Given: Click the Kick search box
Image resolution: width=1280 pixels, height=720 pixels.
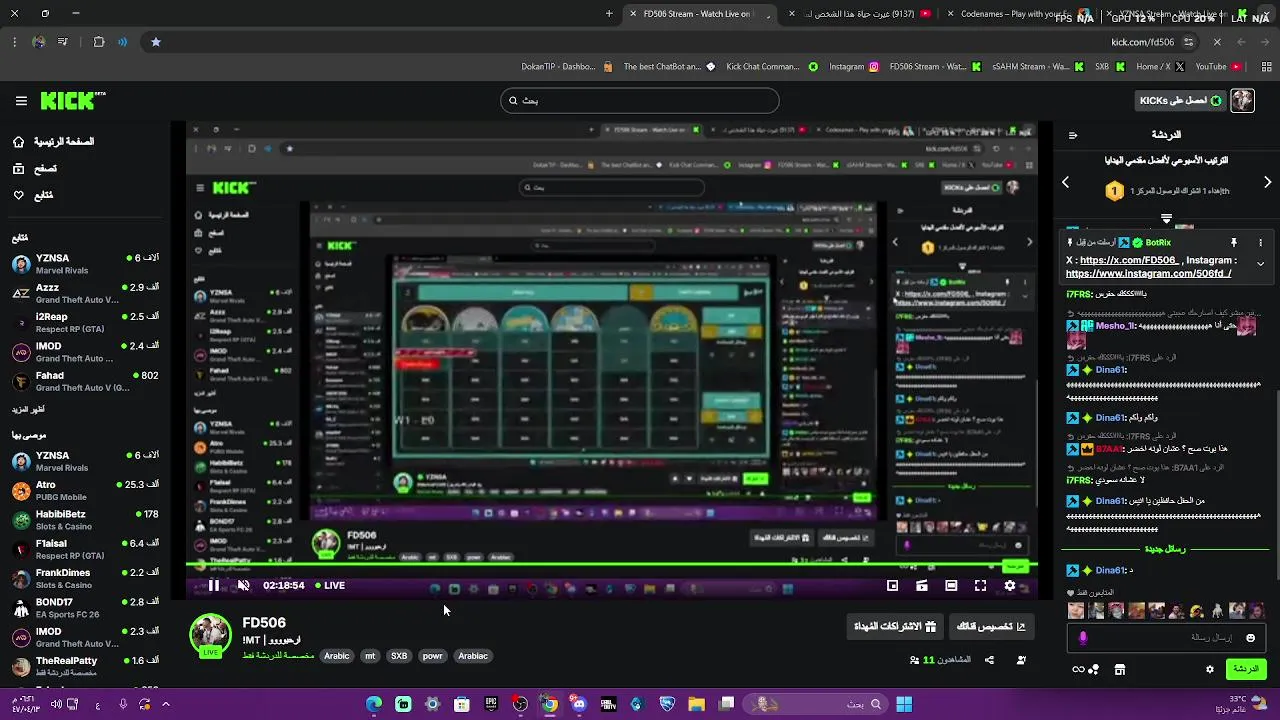Looking at the screenshot, I should click(640, 100).
